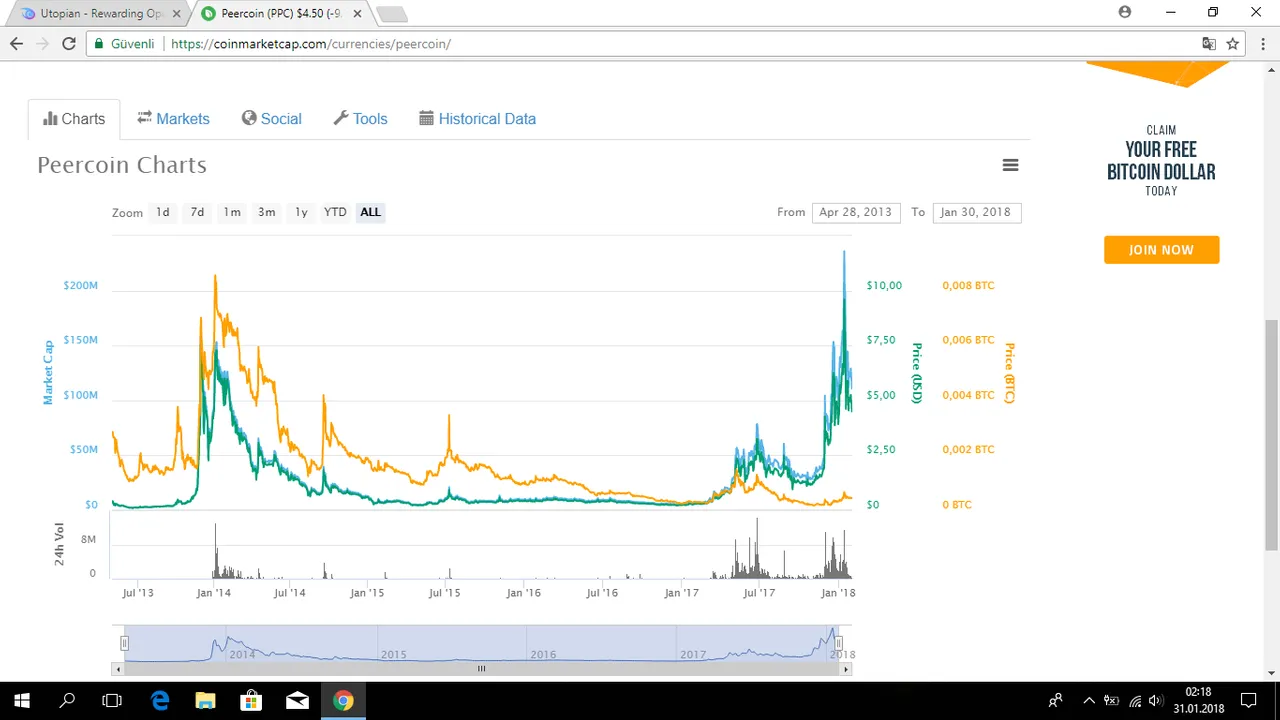
Task: Click the green secure lock icon
Action: [x=98, y=44]
